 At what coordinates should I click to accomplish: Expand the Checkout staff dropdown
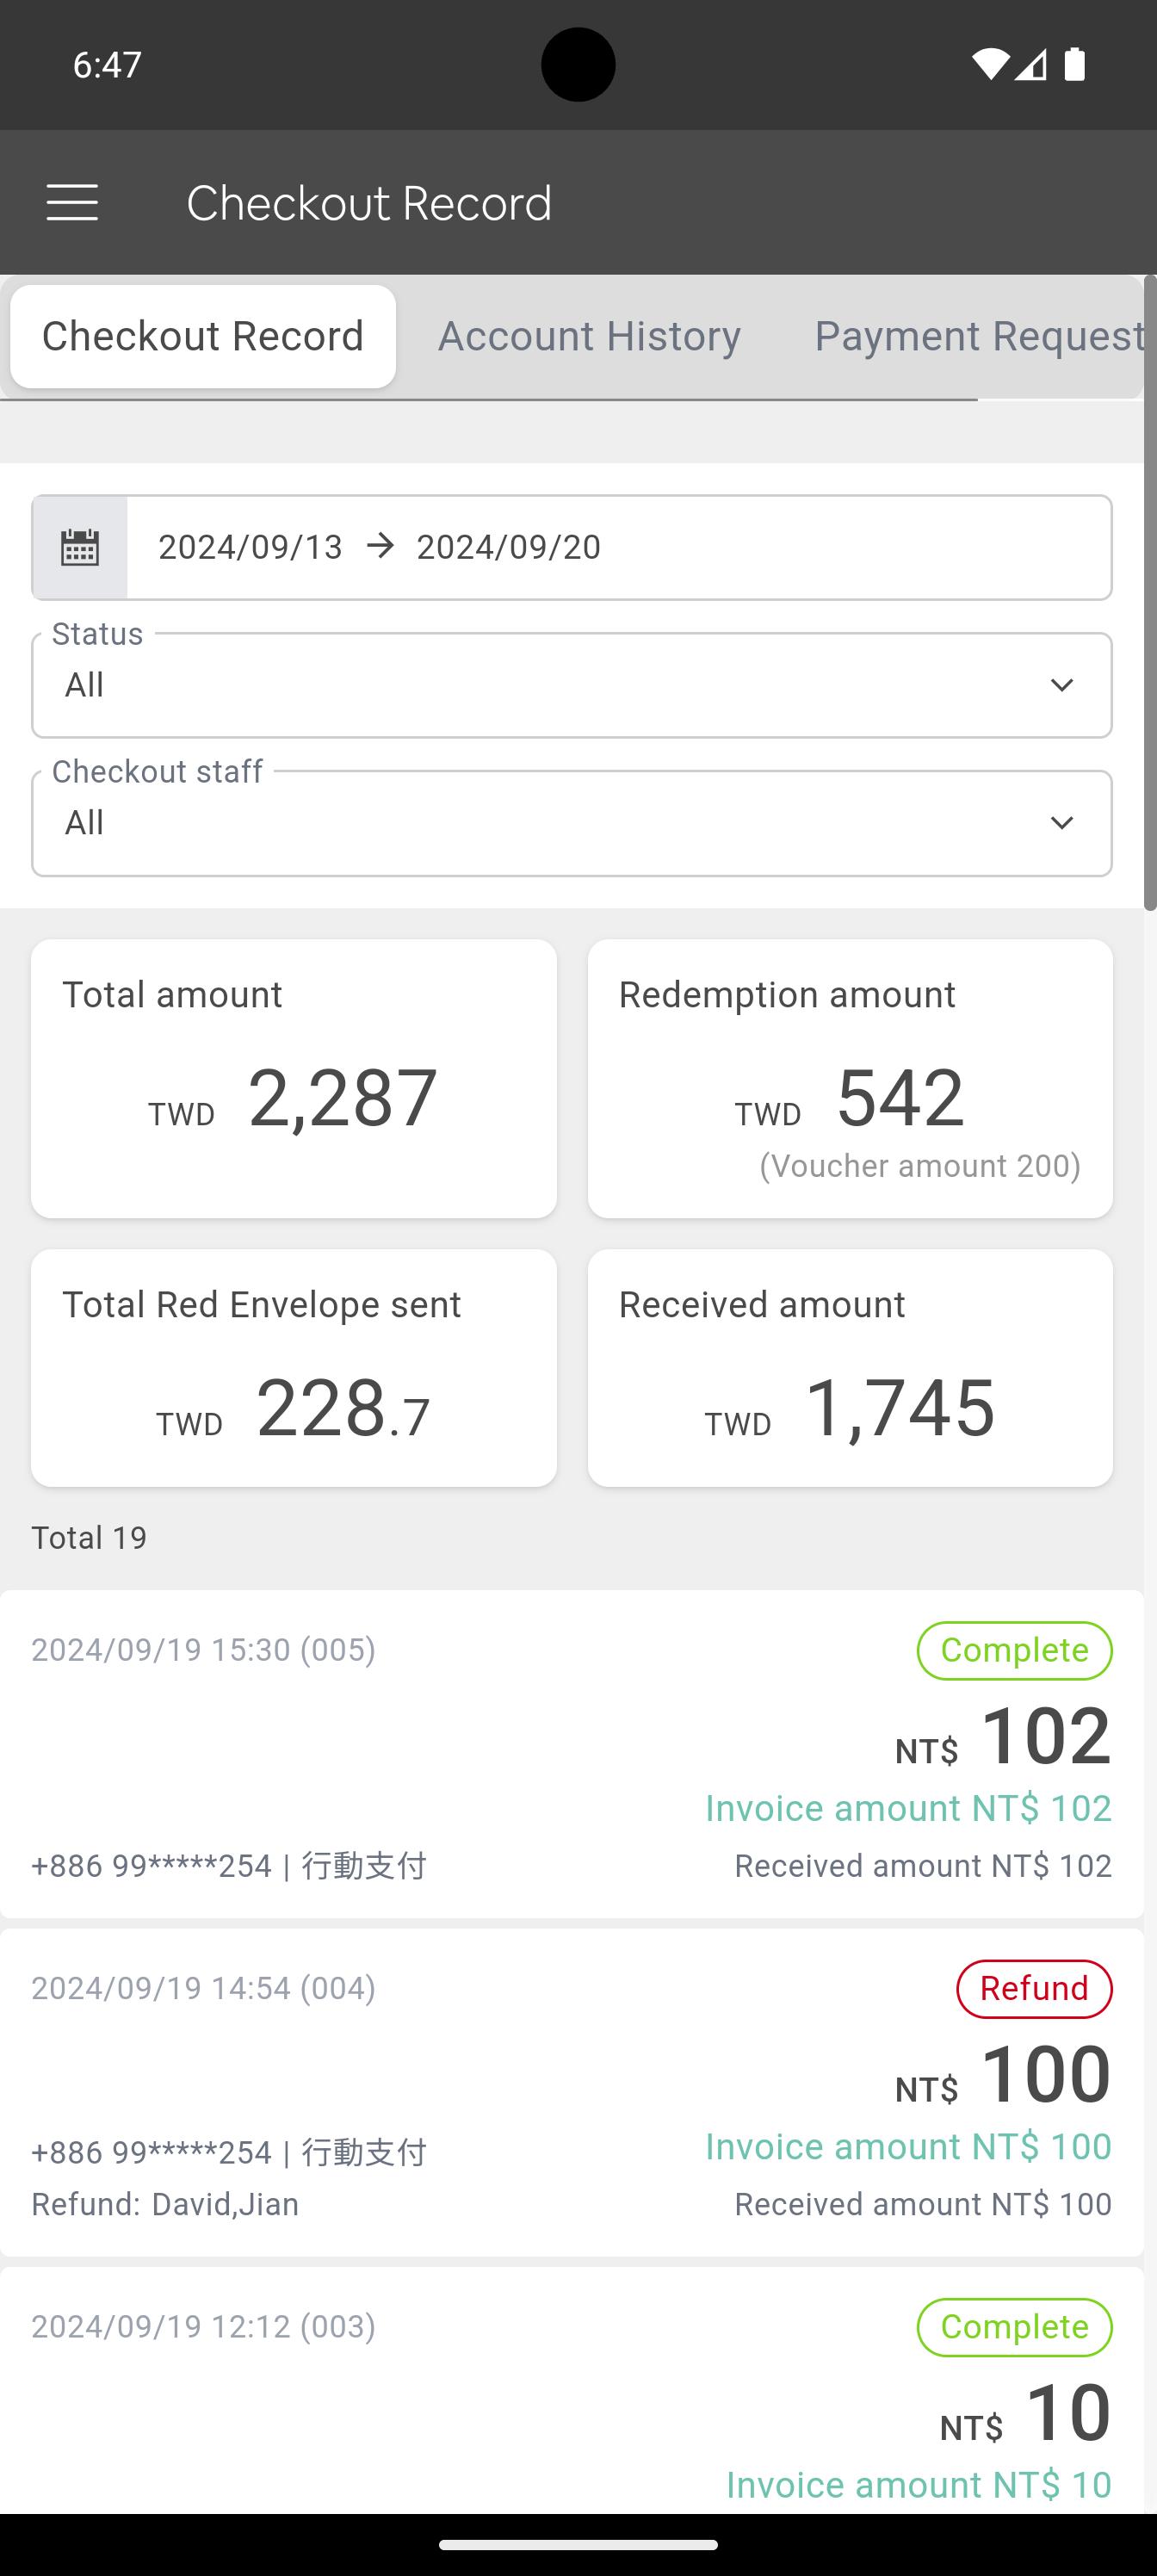[572, 823]
